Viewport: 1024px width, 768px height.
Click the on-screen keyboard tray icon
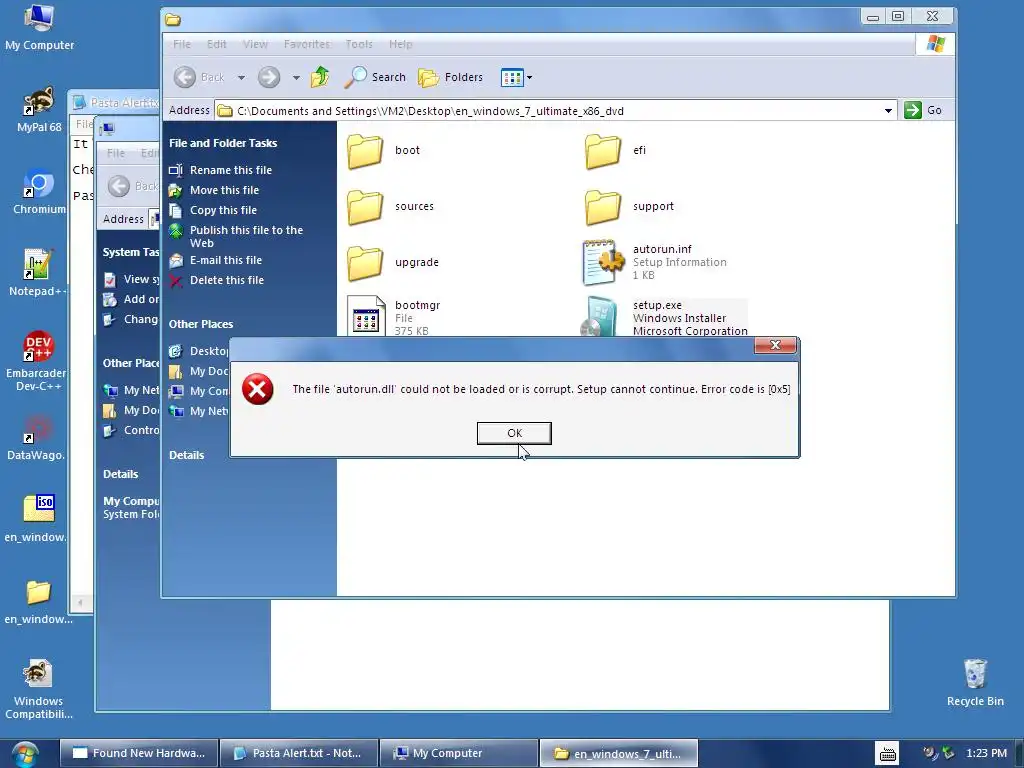[x=888, y=754]
